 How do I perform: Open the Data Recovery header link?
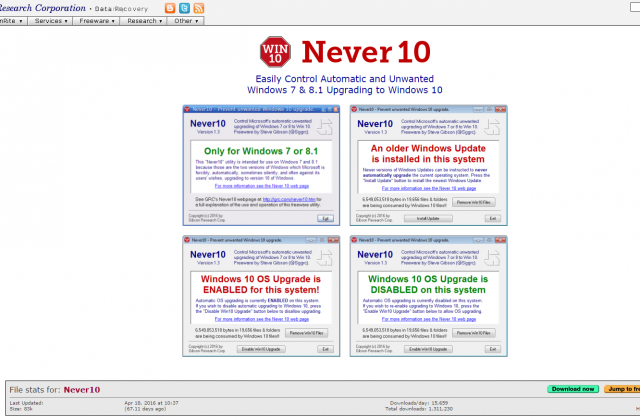(x=121, y=9)
